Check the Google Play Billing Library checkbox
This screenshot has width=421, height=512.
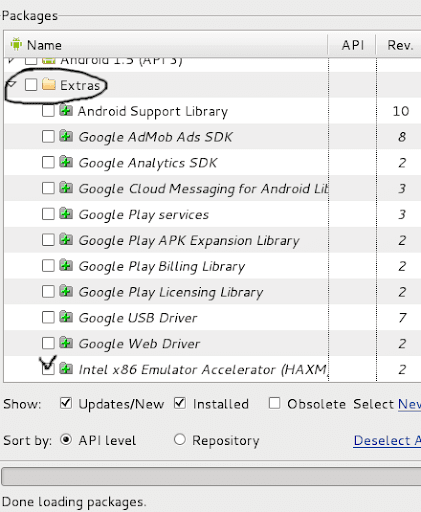48,266
